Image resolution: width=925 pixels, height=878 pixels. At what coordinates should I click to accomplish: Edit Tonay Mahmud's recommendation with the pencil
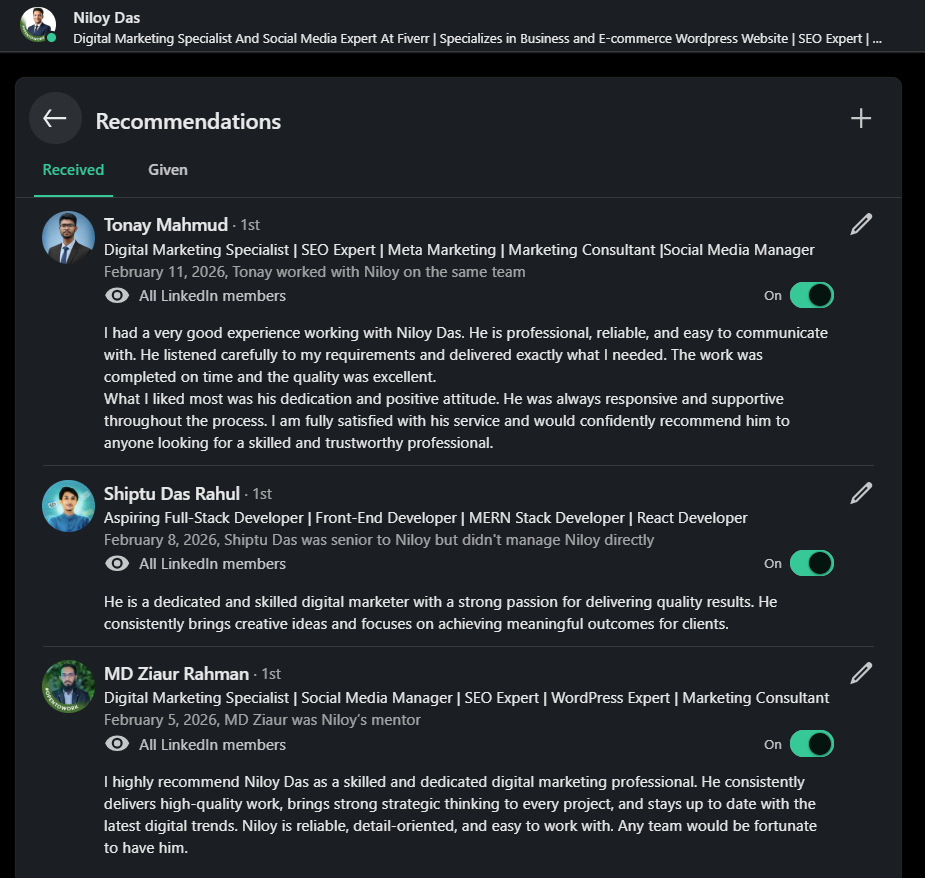point(861,224)
